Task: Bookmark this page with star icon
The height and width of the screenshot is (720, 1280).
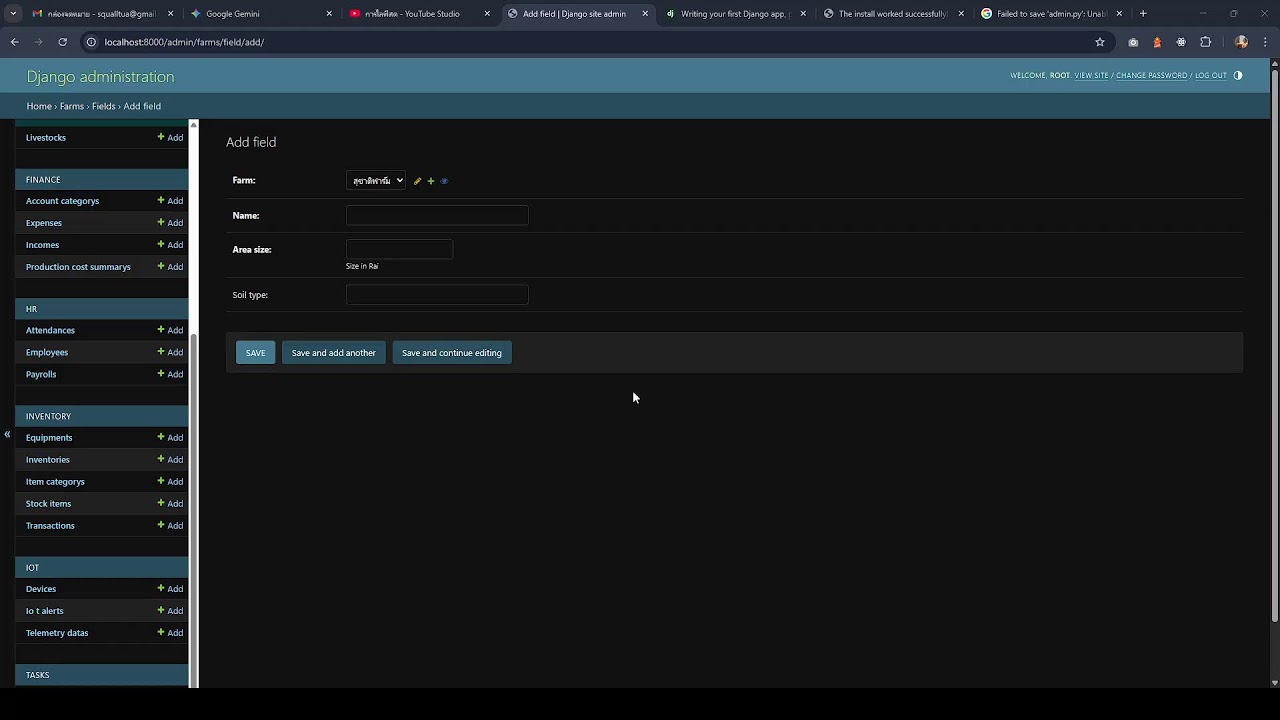Action: coord(1100,42)
